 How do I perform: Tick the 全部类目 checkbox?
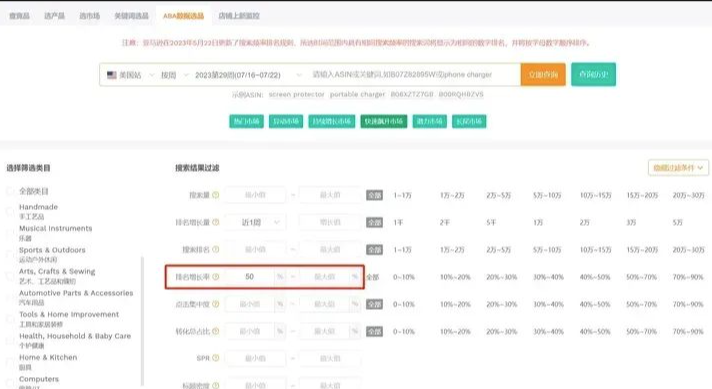pos(10,191)
